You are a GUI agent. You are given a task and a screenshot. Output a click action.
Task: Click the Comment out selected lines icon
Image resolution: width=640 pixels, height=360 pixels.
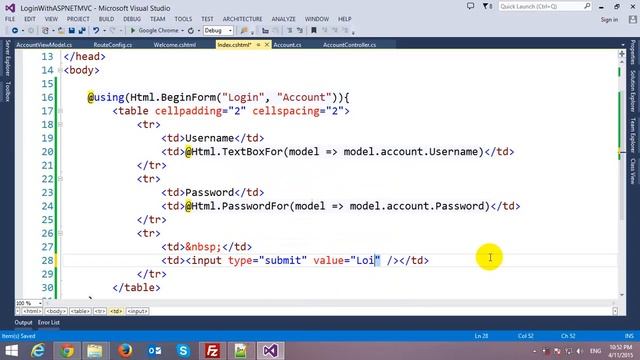coord(289,31)
